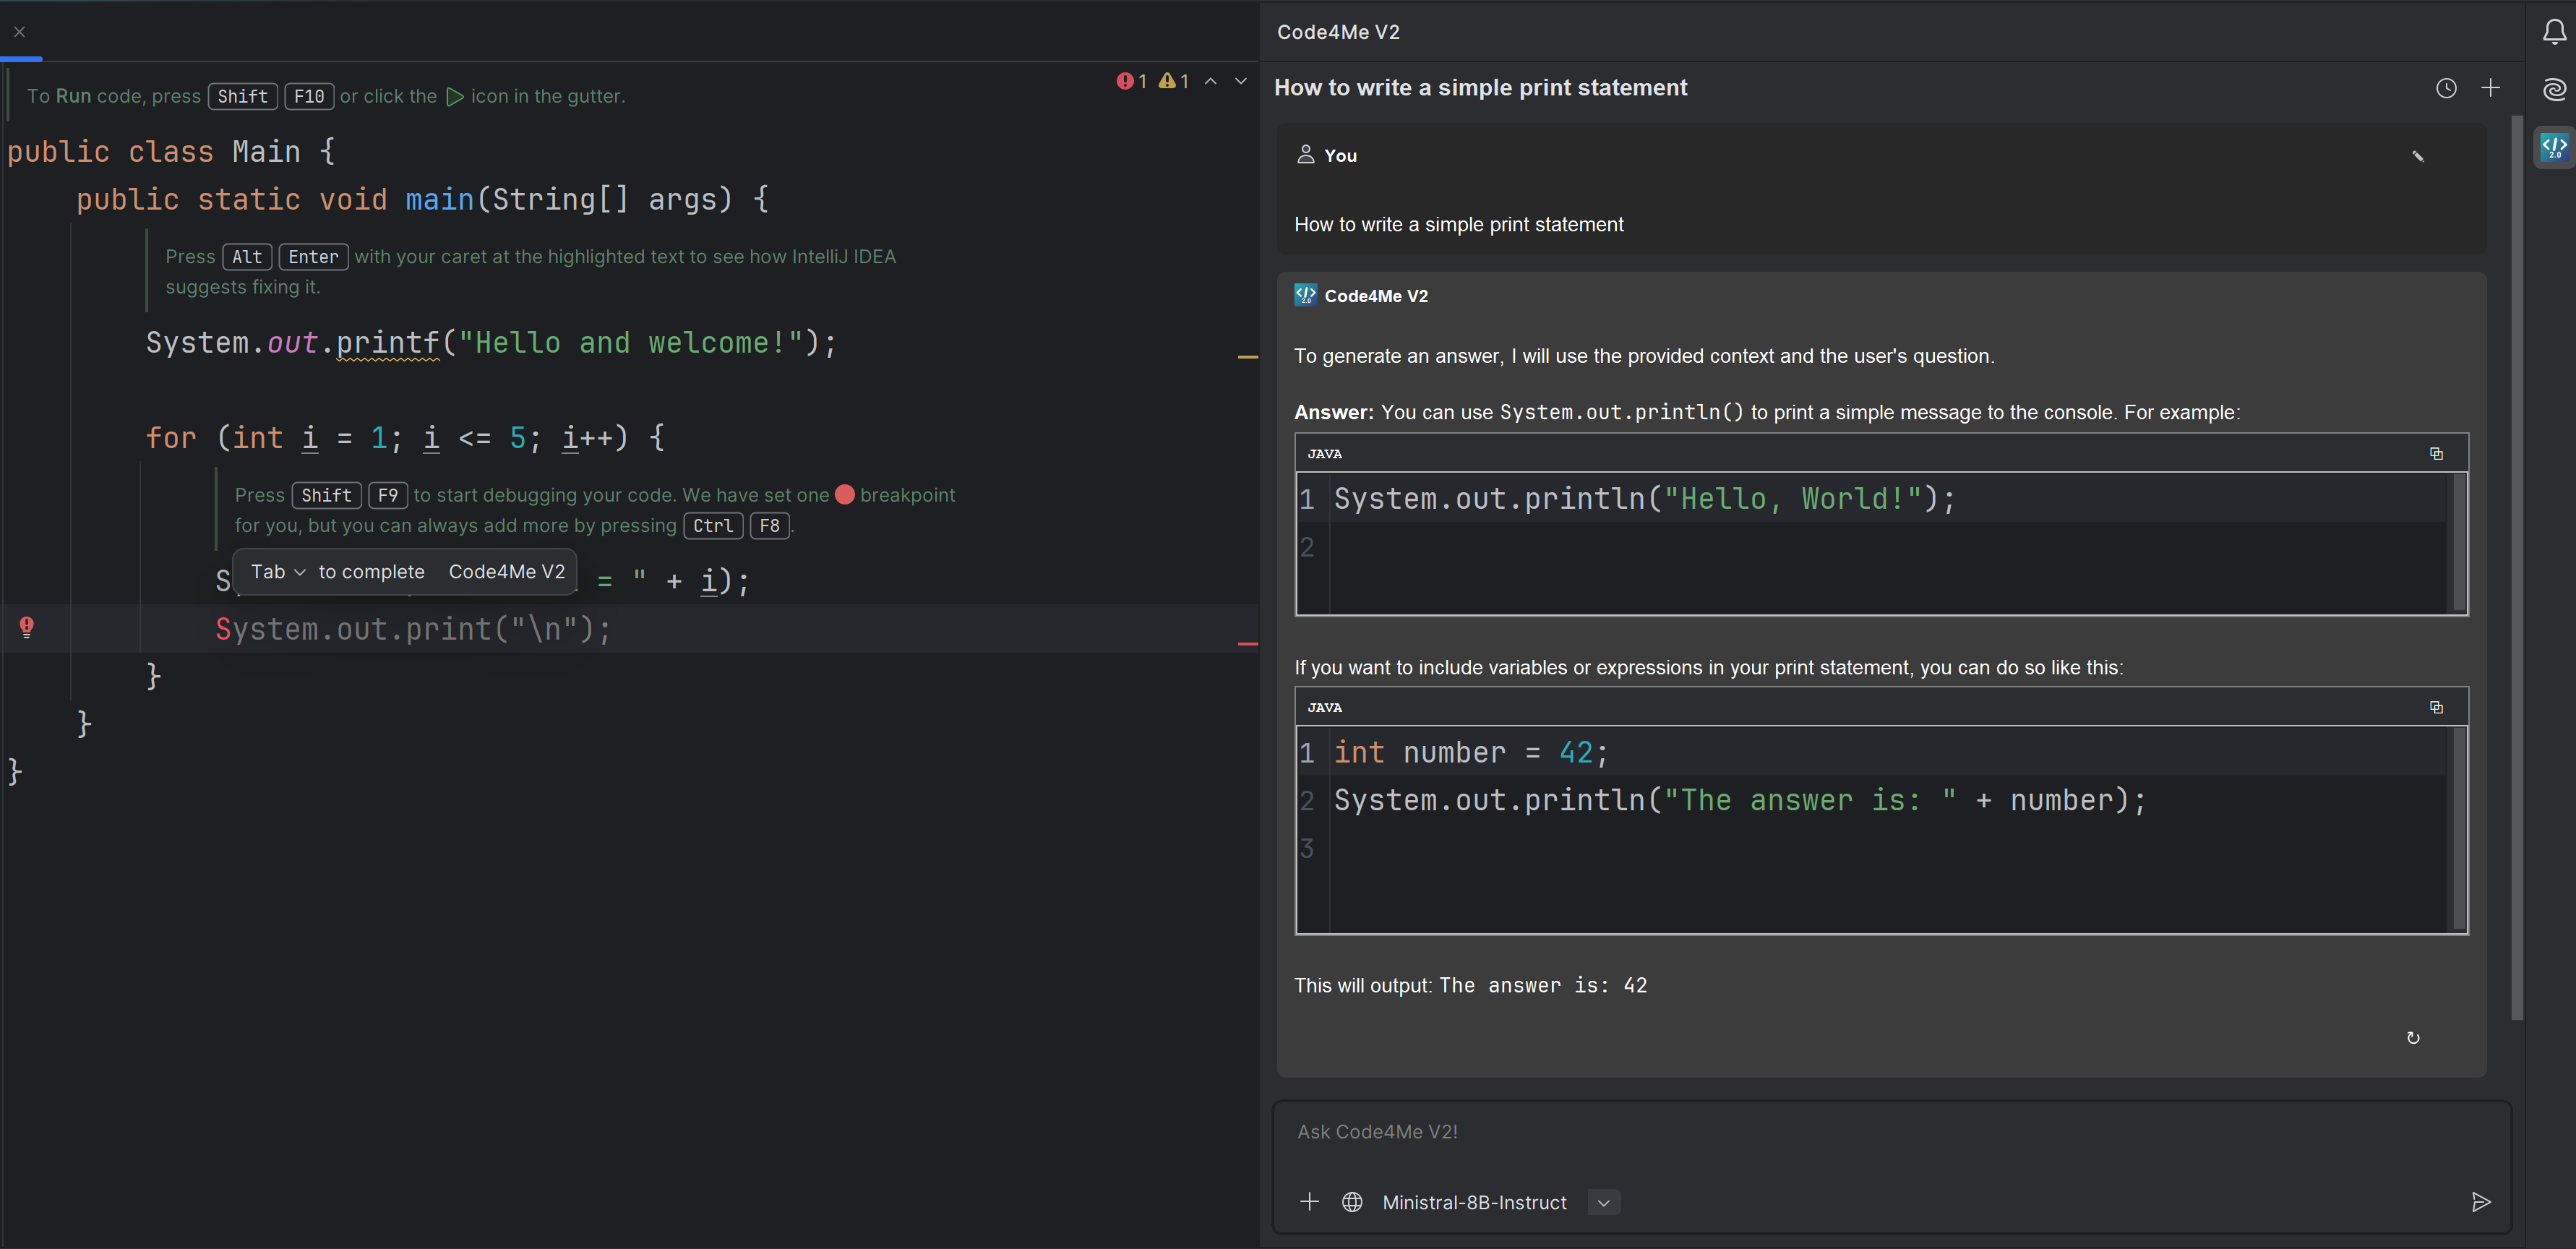The height and width of the screenshot is (1249, 2576).
Task: Start a new chat with plus icon
Action: tap(2490, 88)
